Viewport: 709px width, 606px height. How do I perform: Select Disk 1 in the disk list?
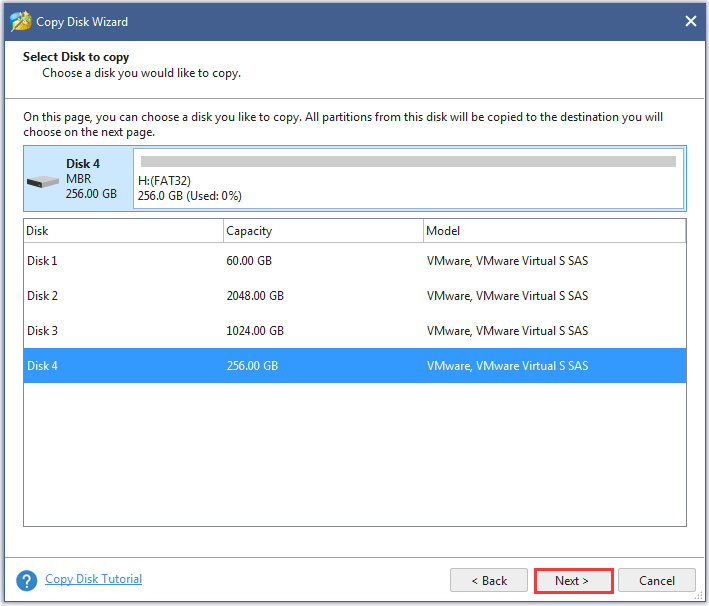click(43, 261)
